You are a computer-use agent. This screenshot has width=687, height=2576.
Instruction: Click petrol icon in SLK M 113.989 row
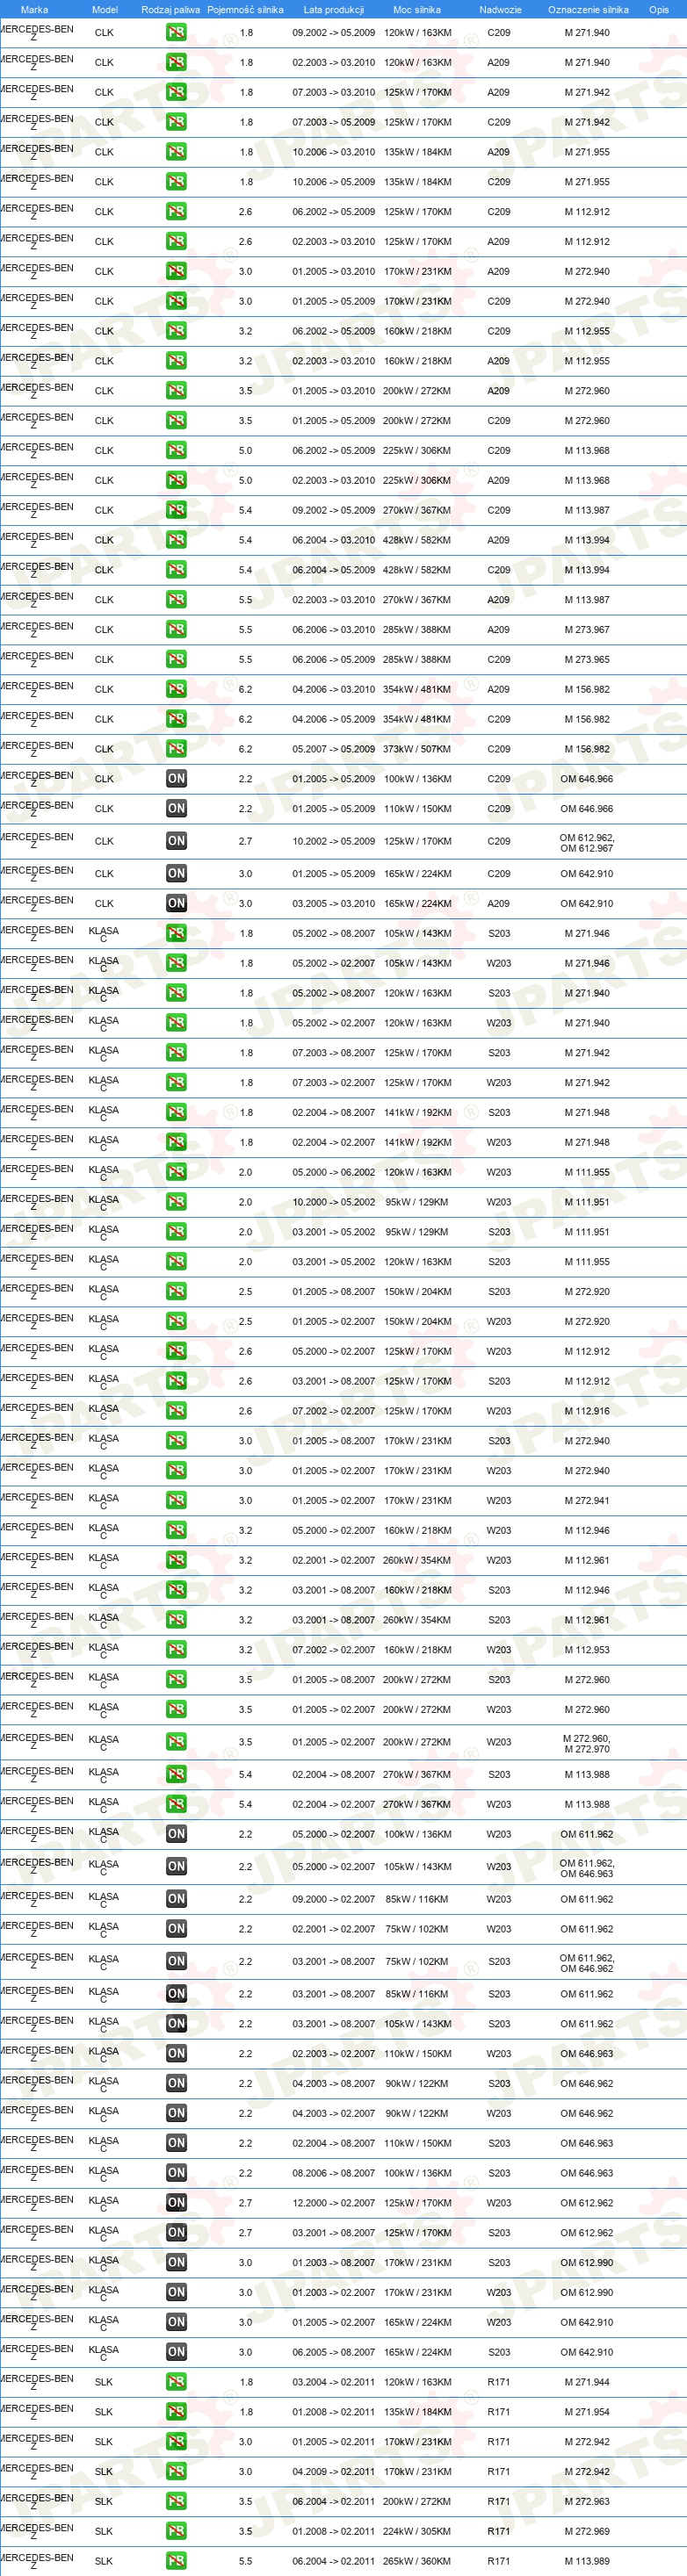pyautogui.click(x=176, y=2562)
